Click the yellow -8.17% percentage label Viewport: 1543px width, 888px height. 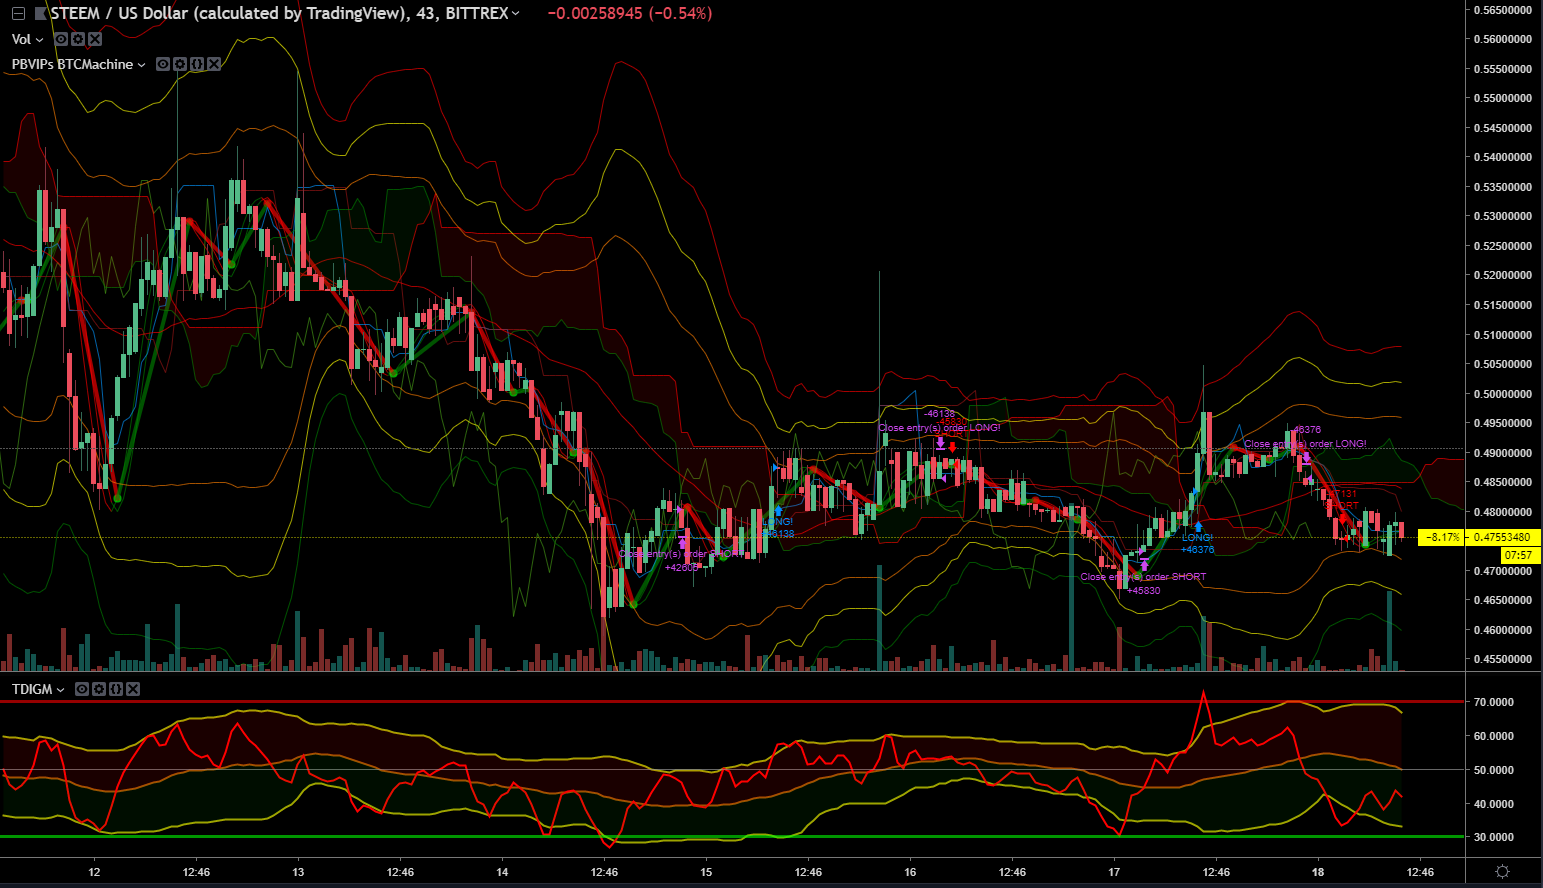1440,538
